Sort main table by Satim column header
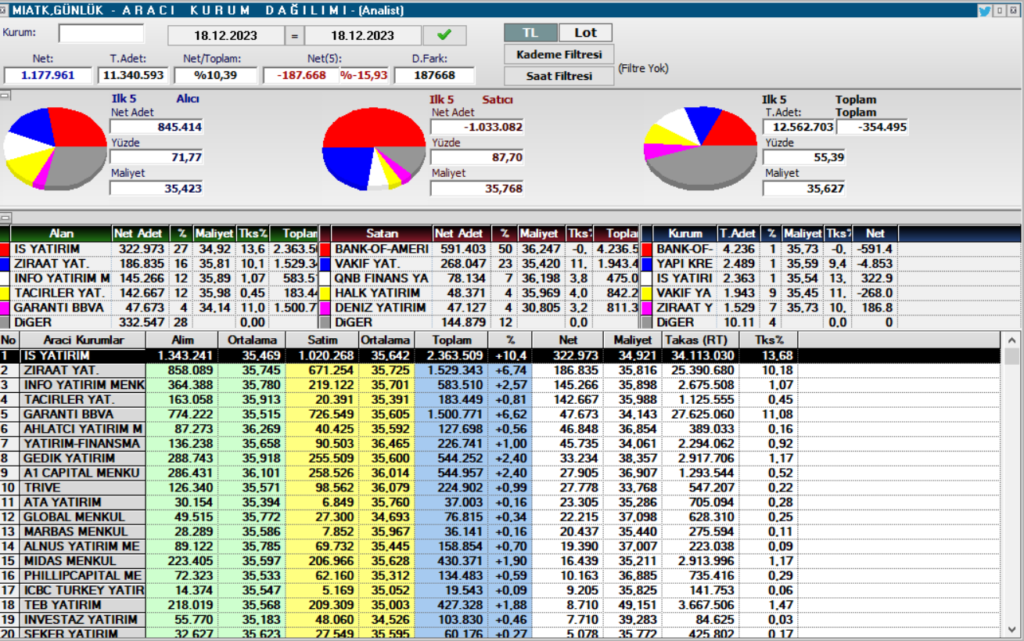The image size is (1024, 641). [x=322, y=340]
